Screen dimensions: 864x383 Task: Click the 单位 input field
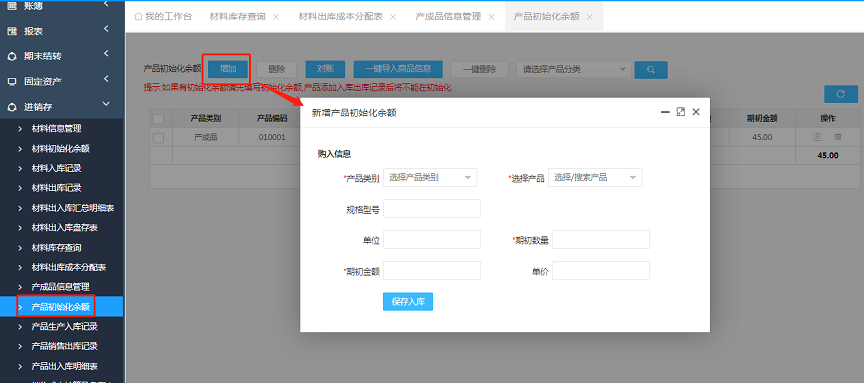tap(432, 240)
